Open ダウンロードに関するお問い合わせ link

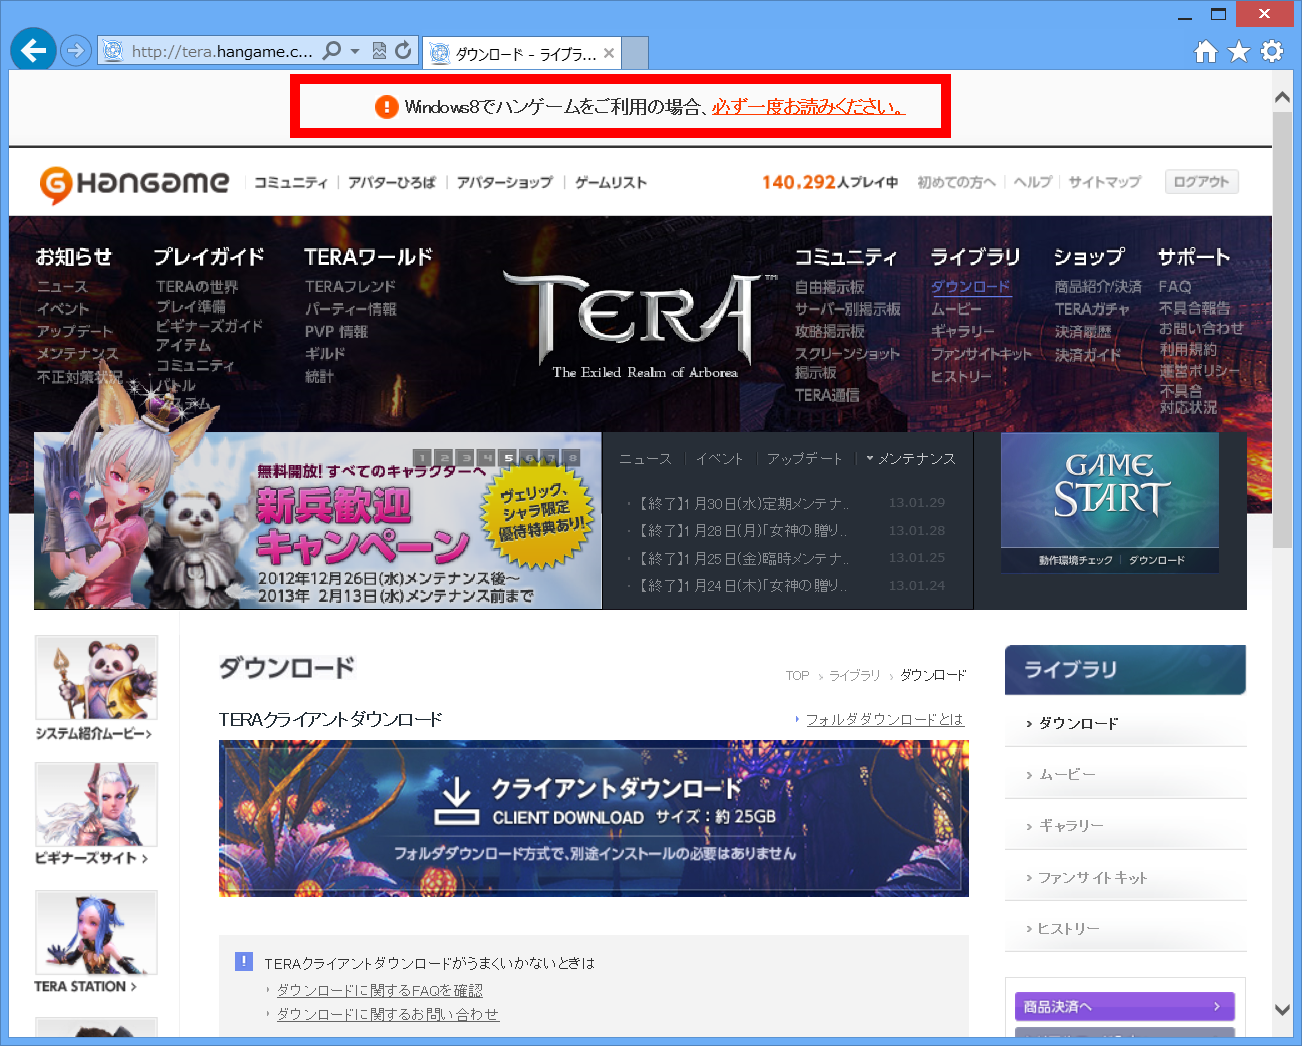tap(388, 1014)
